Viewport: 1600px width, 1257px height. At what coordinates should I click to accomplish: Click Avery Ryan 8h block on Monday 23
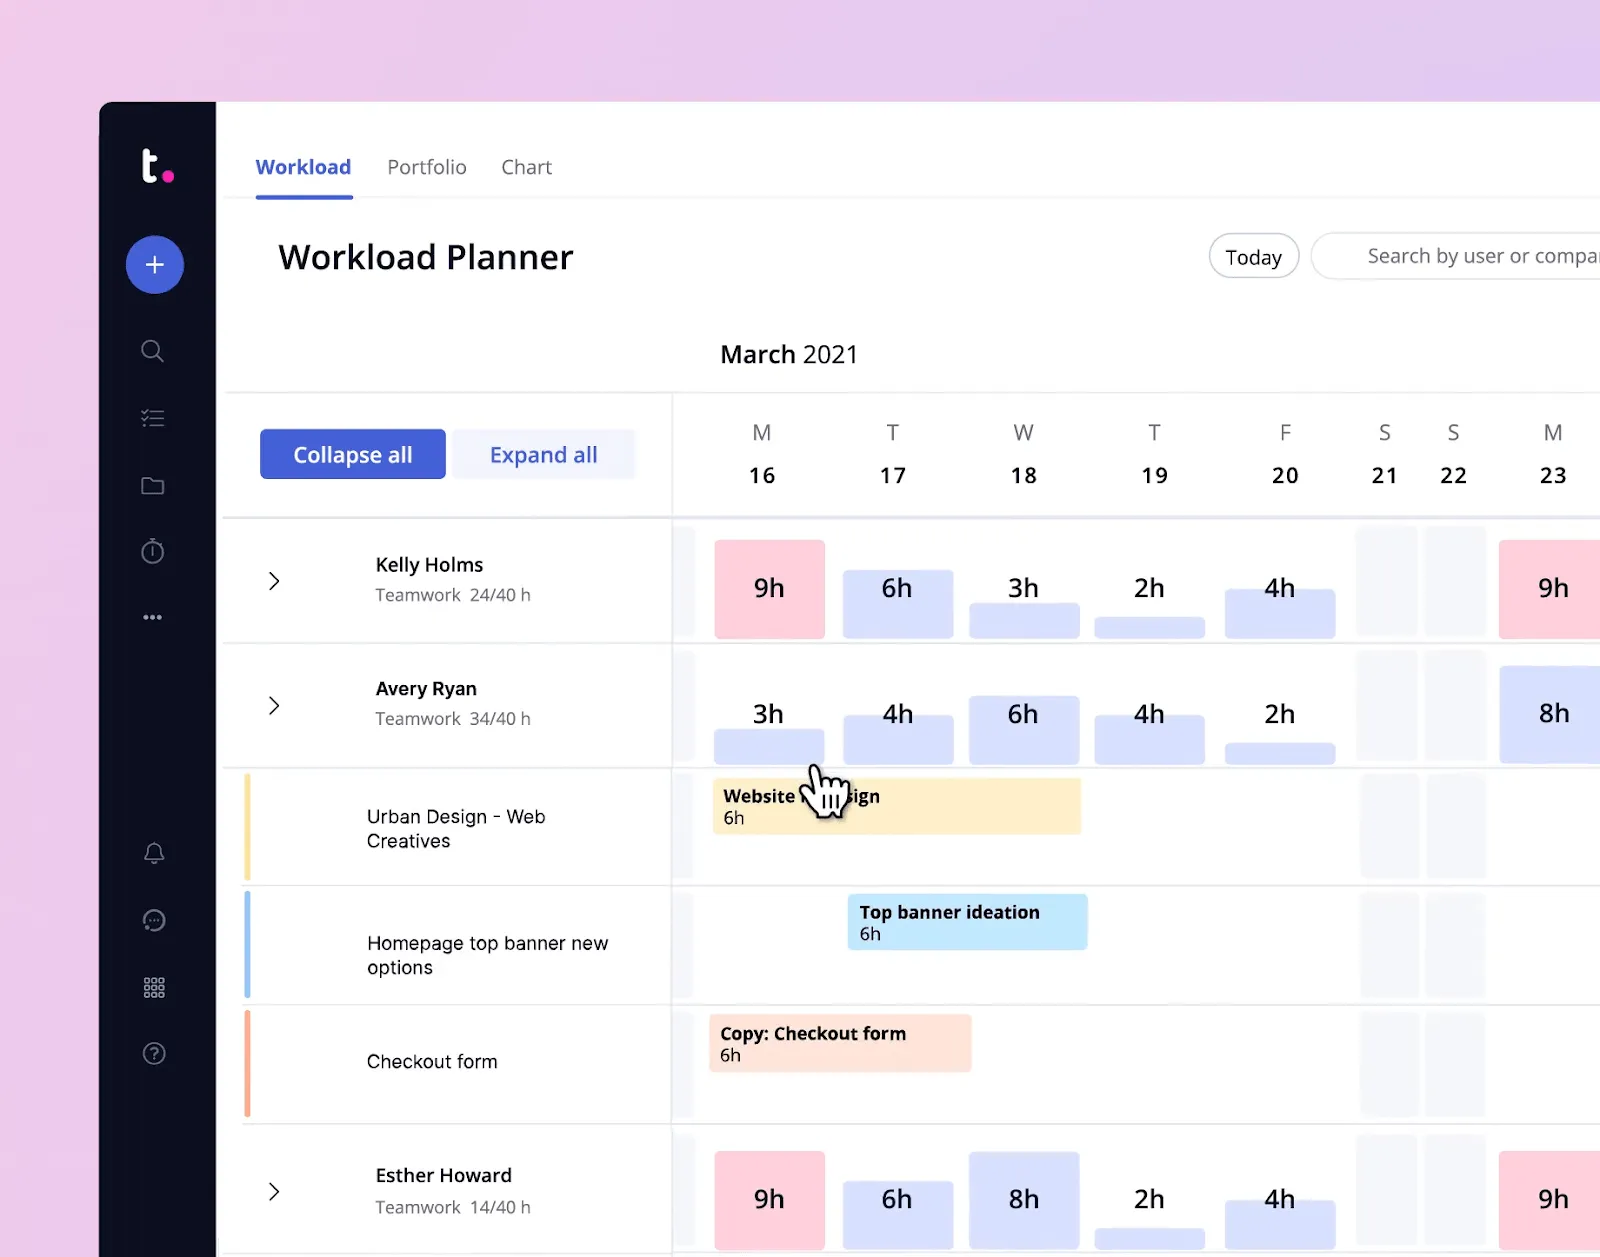pos(1550,715)
